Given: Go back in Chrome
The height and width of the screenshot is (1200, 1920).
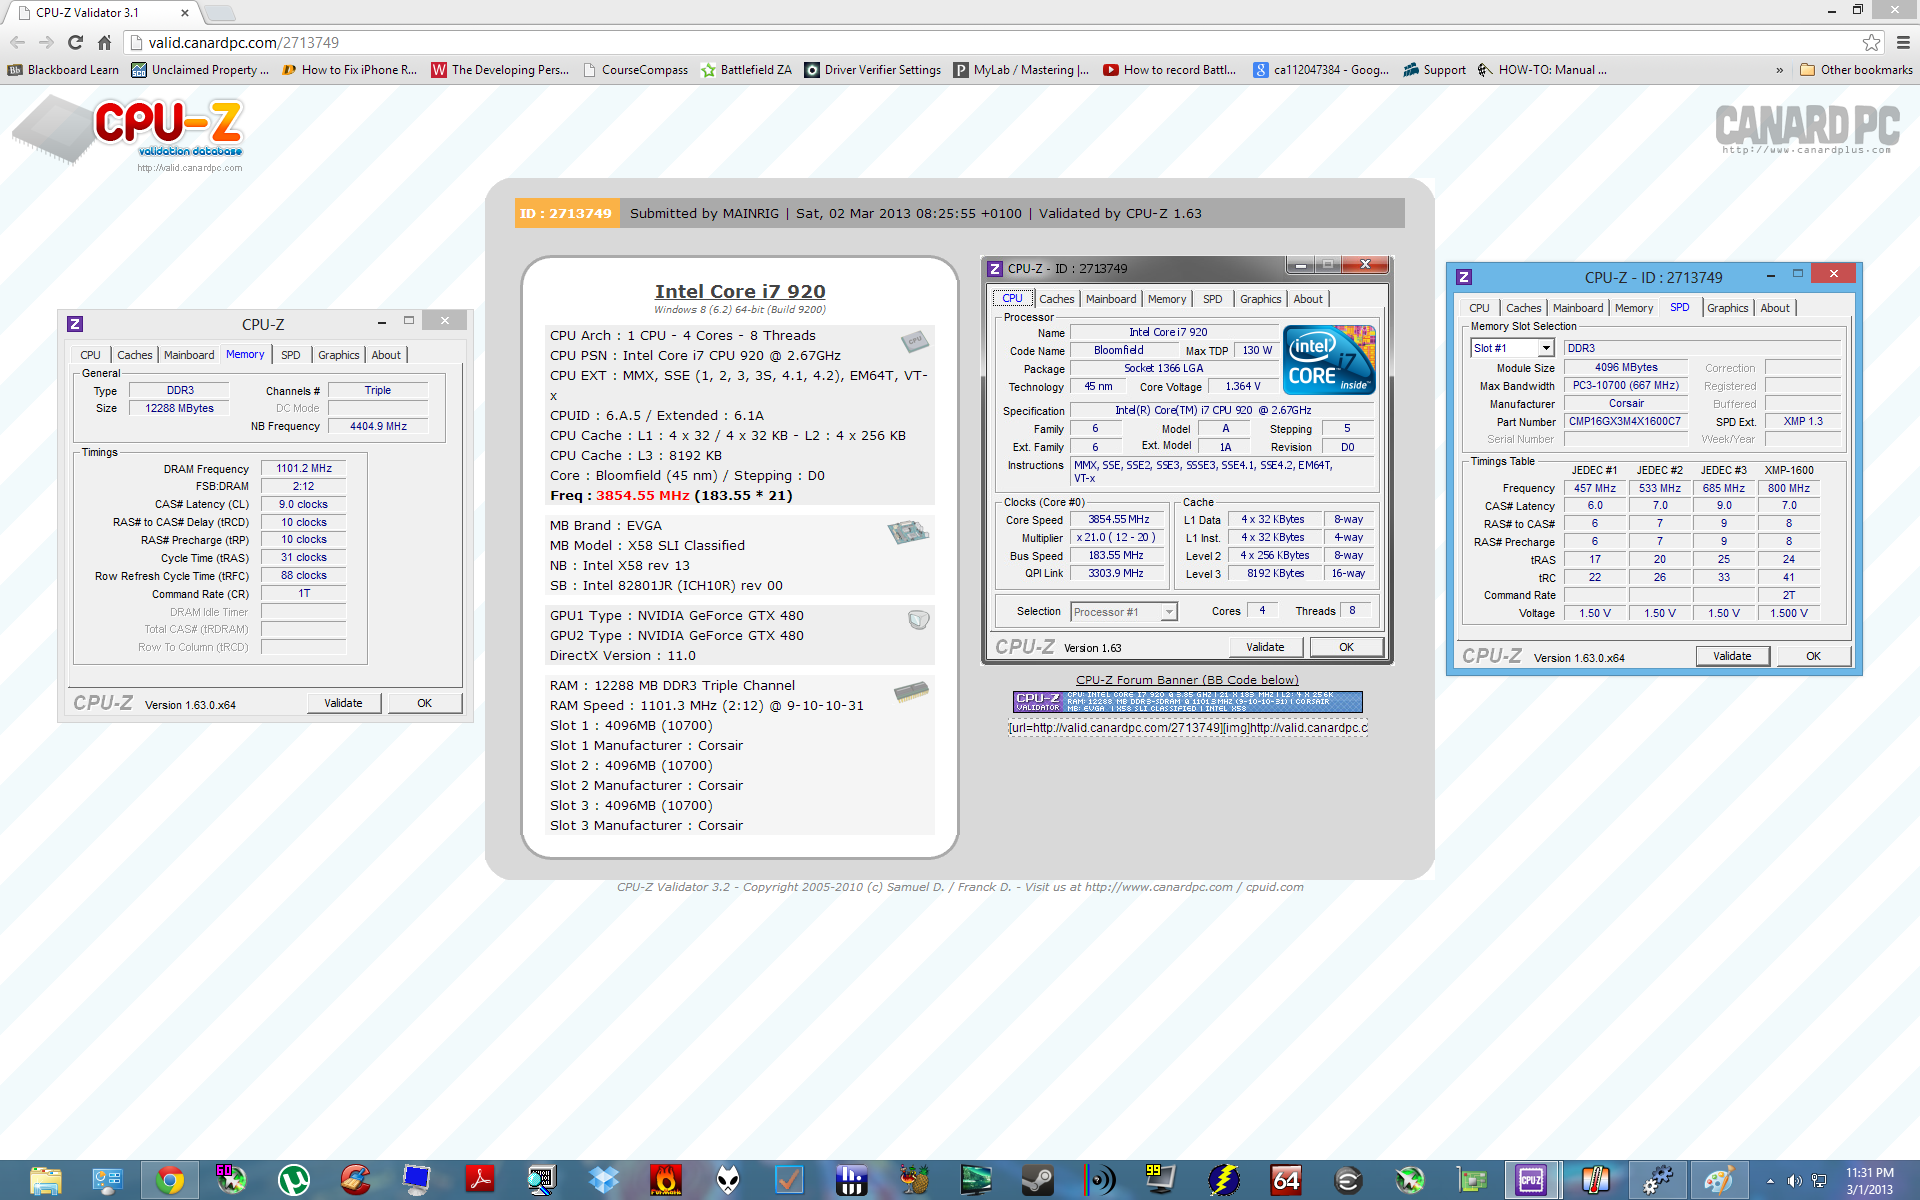Looking at the screenshot, I should 17,42.
